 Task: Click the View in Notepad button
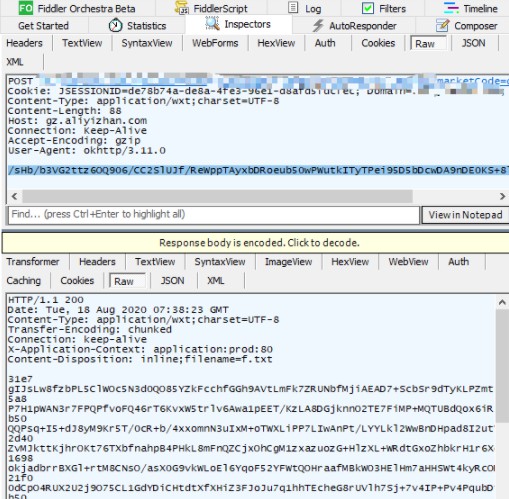tap(465, 215)
